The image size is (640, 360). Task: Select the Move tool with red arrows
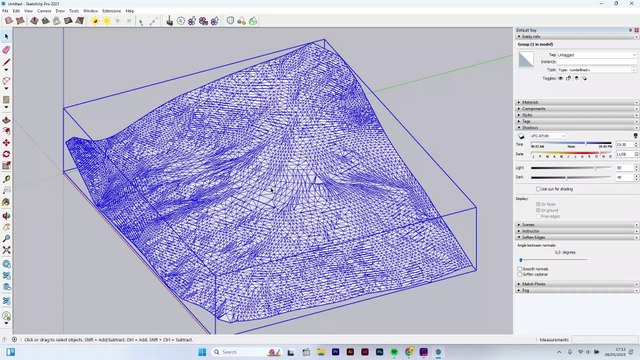(x=6, y=142)
